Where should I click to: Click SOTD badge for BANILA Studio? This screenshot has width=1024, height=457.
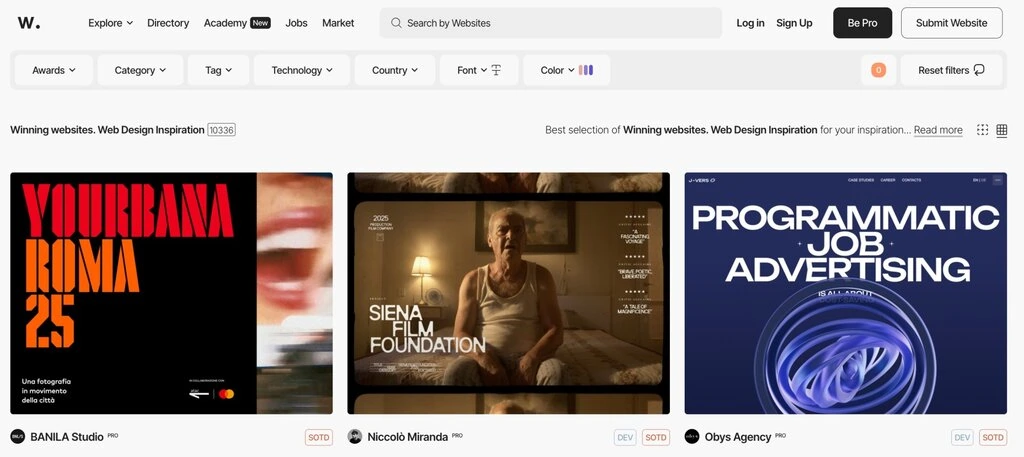(319, 437)
